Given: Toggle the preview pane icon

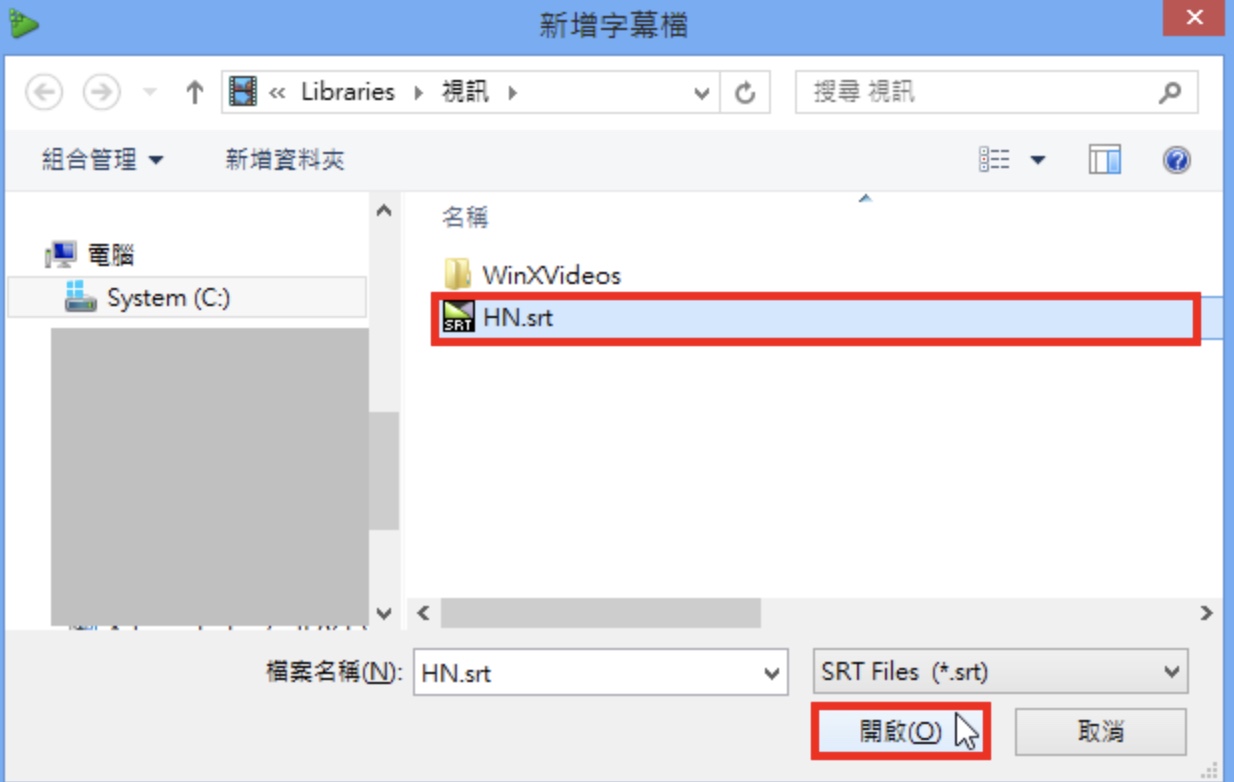Looking at the screenshot, I should pyautogui.click(x=1105, y=160).
